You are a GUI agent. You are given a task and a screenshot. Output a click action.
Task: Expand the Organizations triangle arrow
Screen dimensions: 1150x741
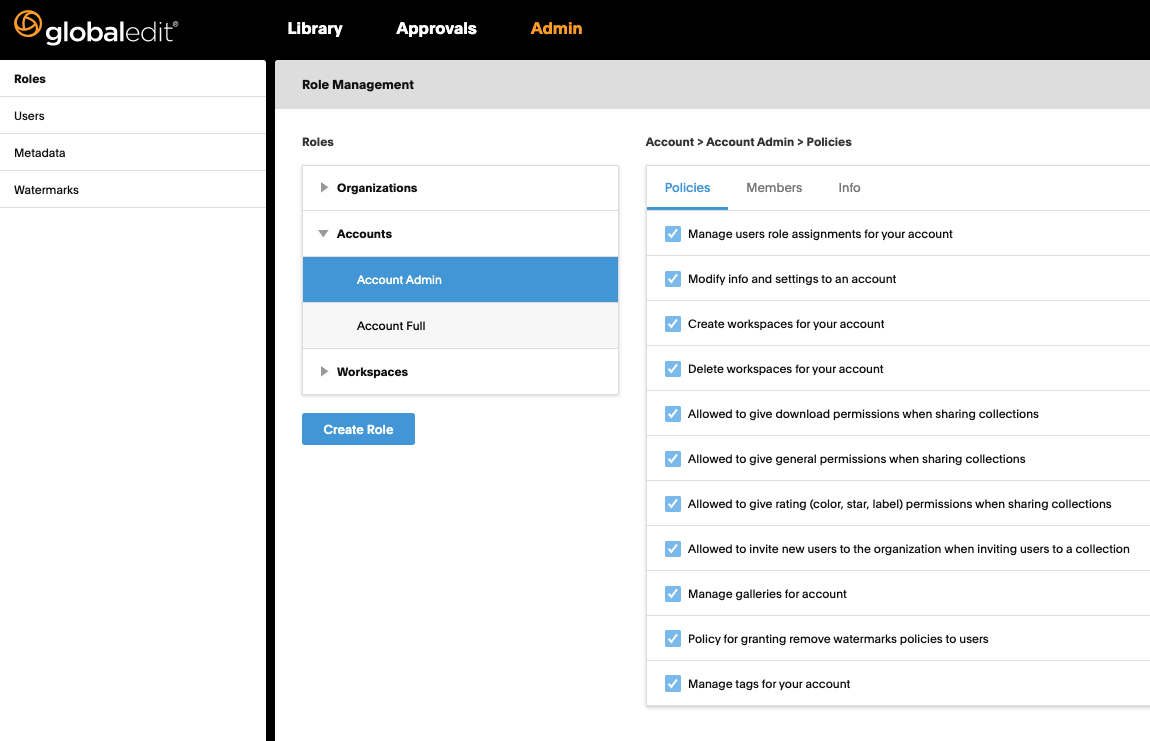click(x=324, y=188)
